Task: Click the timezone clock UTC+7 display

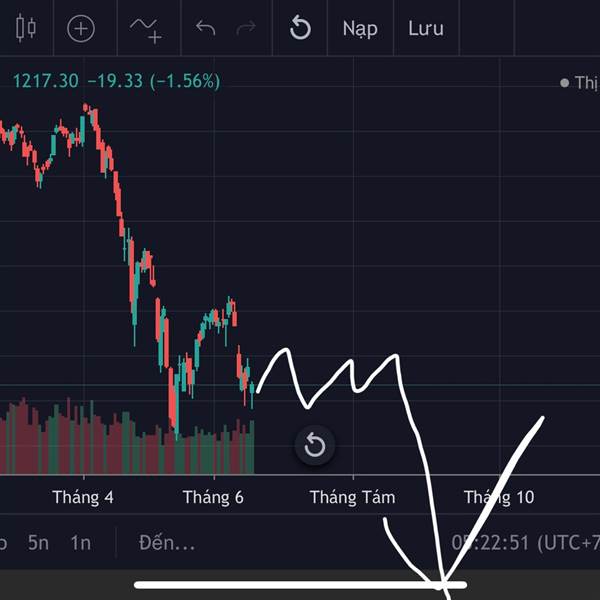Action: pyautogui.click(x=525, y=543)
